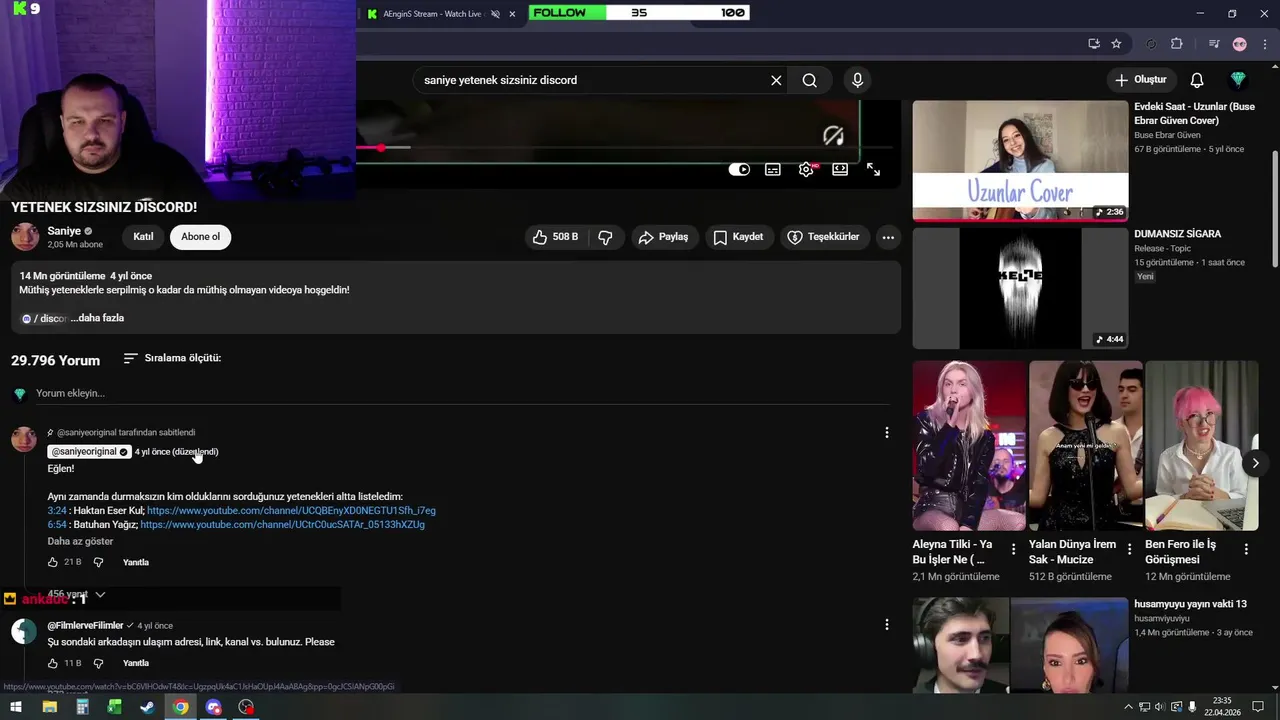The width and height of the screenshot is (1280, 720).
Task: Open the Paylaş share button
Action: tap(663, 237)
